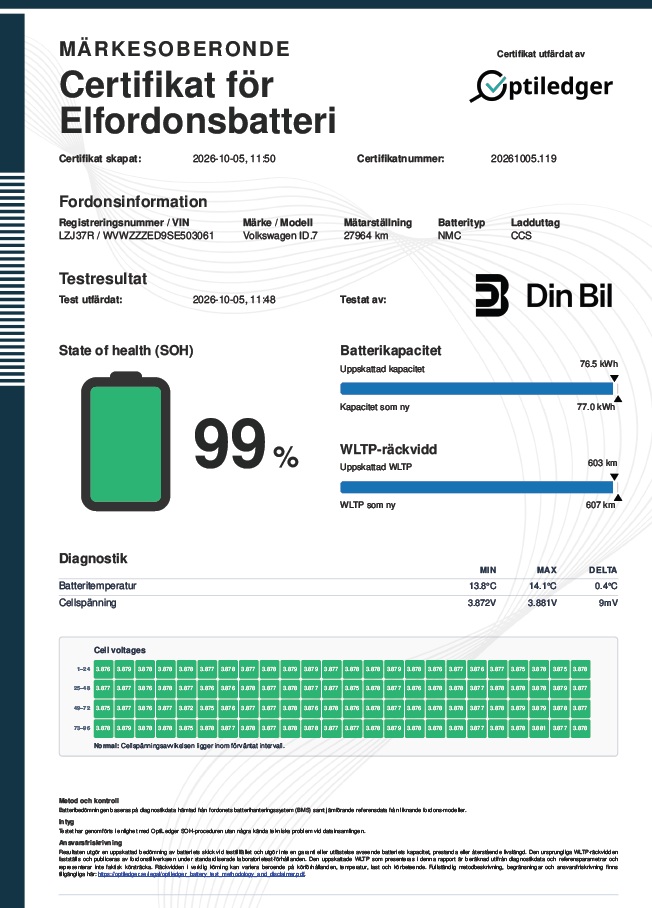The height and width of the screenshot is (908, 652).
Task: Click the green battery icon
Action: coord(126,441)
